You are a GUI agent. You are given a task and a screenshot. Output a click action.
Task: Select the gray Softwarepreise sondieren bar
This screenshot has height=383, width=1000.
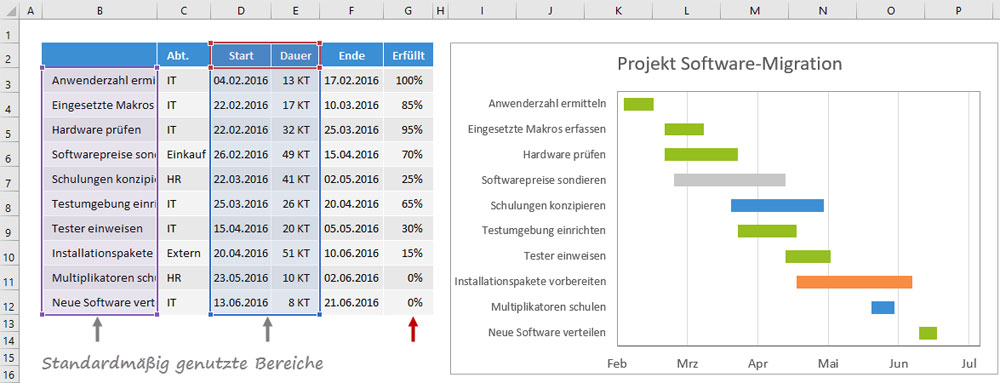pyautogui.click(x=730, y=180)
